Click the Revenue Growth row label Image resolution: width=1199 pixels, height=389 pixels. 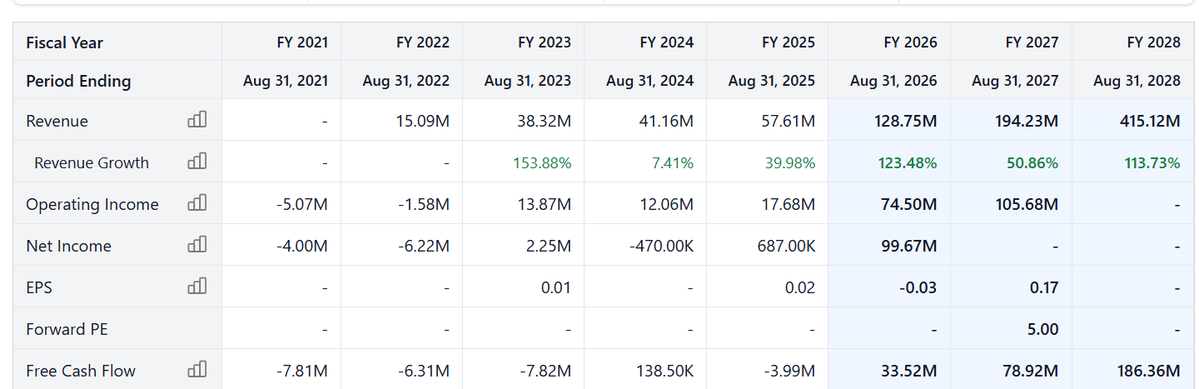tap(92, 163)
